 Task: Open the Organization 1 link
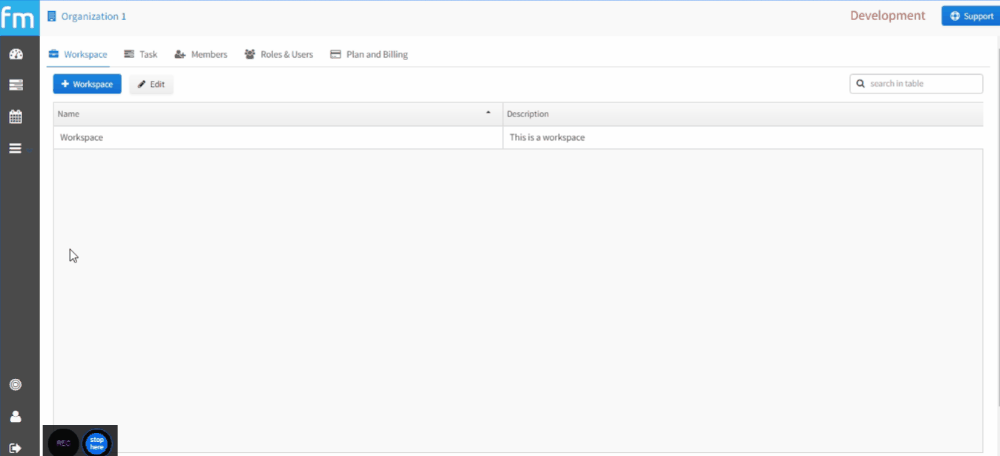(94, 17)
